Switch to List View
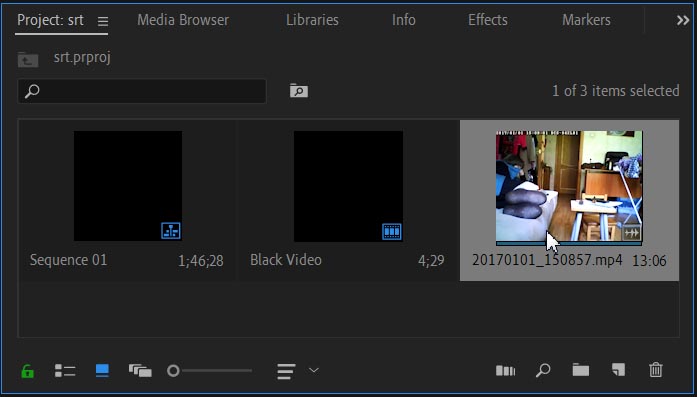This screenshot has width=697, height=397. (x=65, y=371)
